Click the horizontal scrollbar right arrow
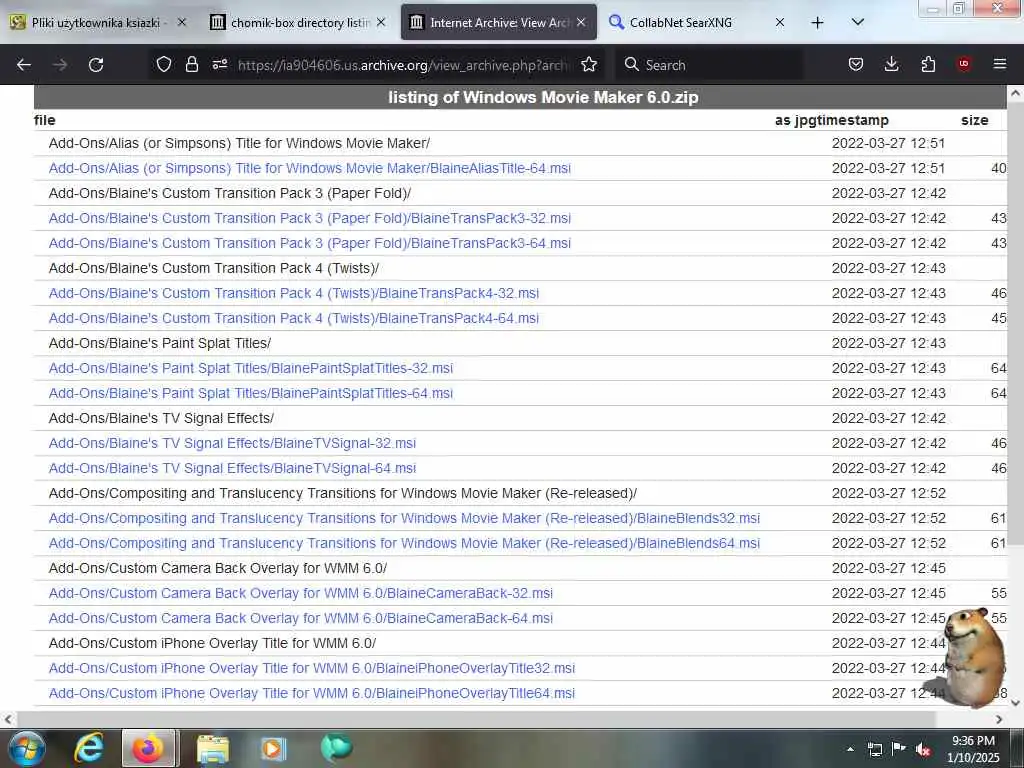 (x=999, y=719)
